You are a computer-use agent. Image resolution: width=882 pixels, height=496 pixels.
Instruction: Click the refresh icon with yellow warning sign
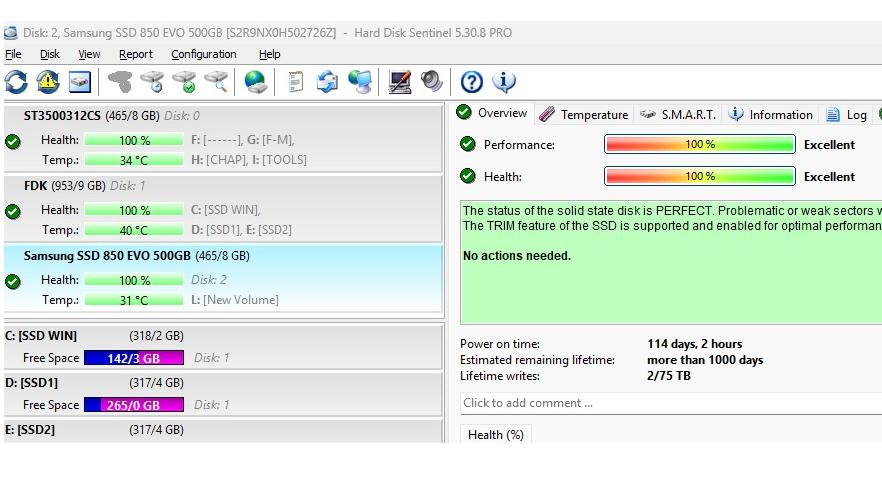click(x=48, y=82)
